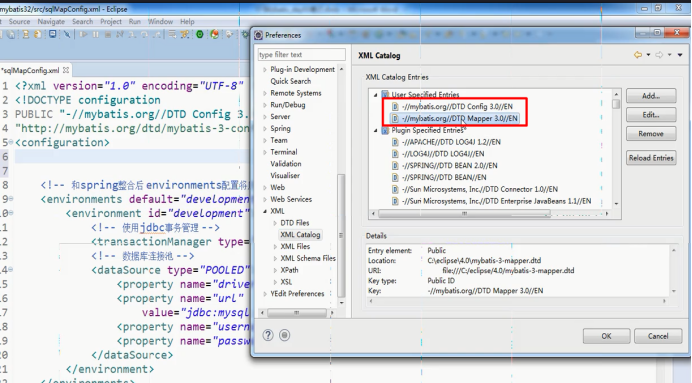Confirm preferences with OK

(x=606, y=336)
